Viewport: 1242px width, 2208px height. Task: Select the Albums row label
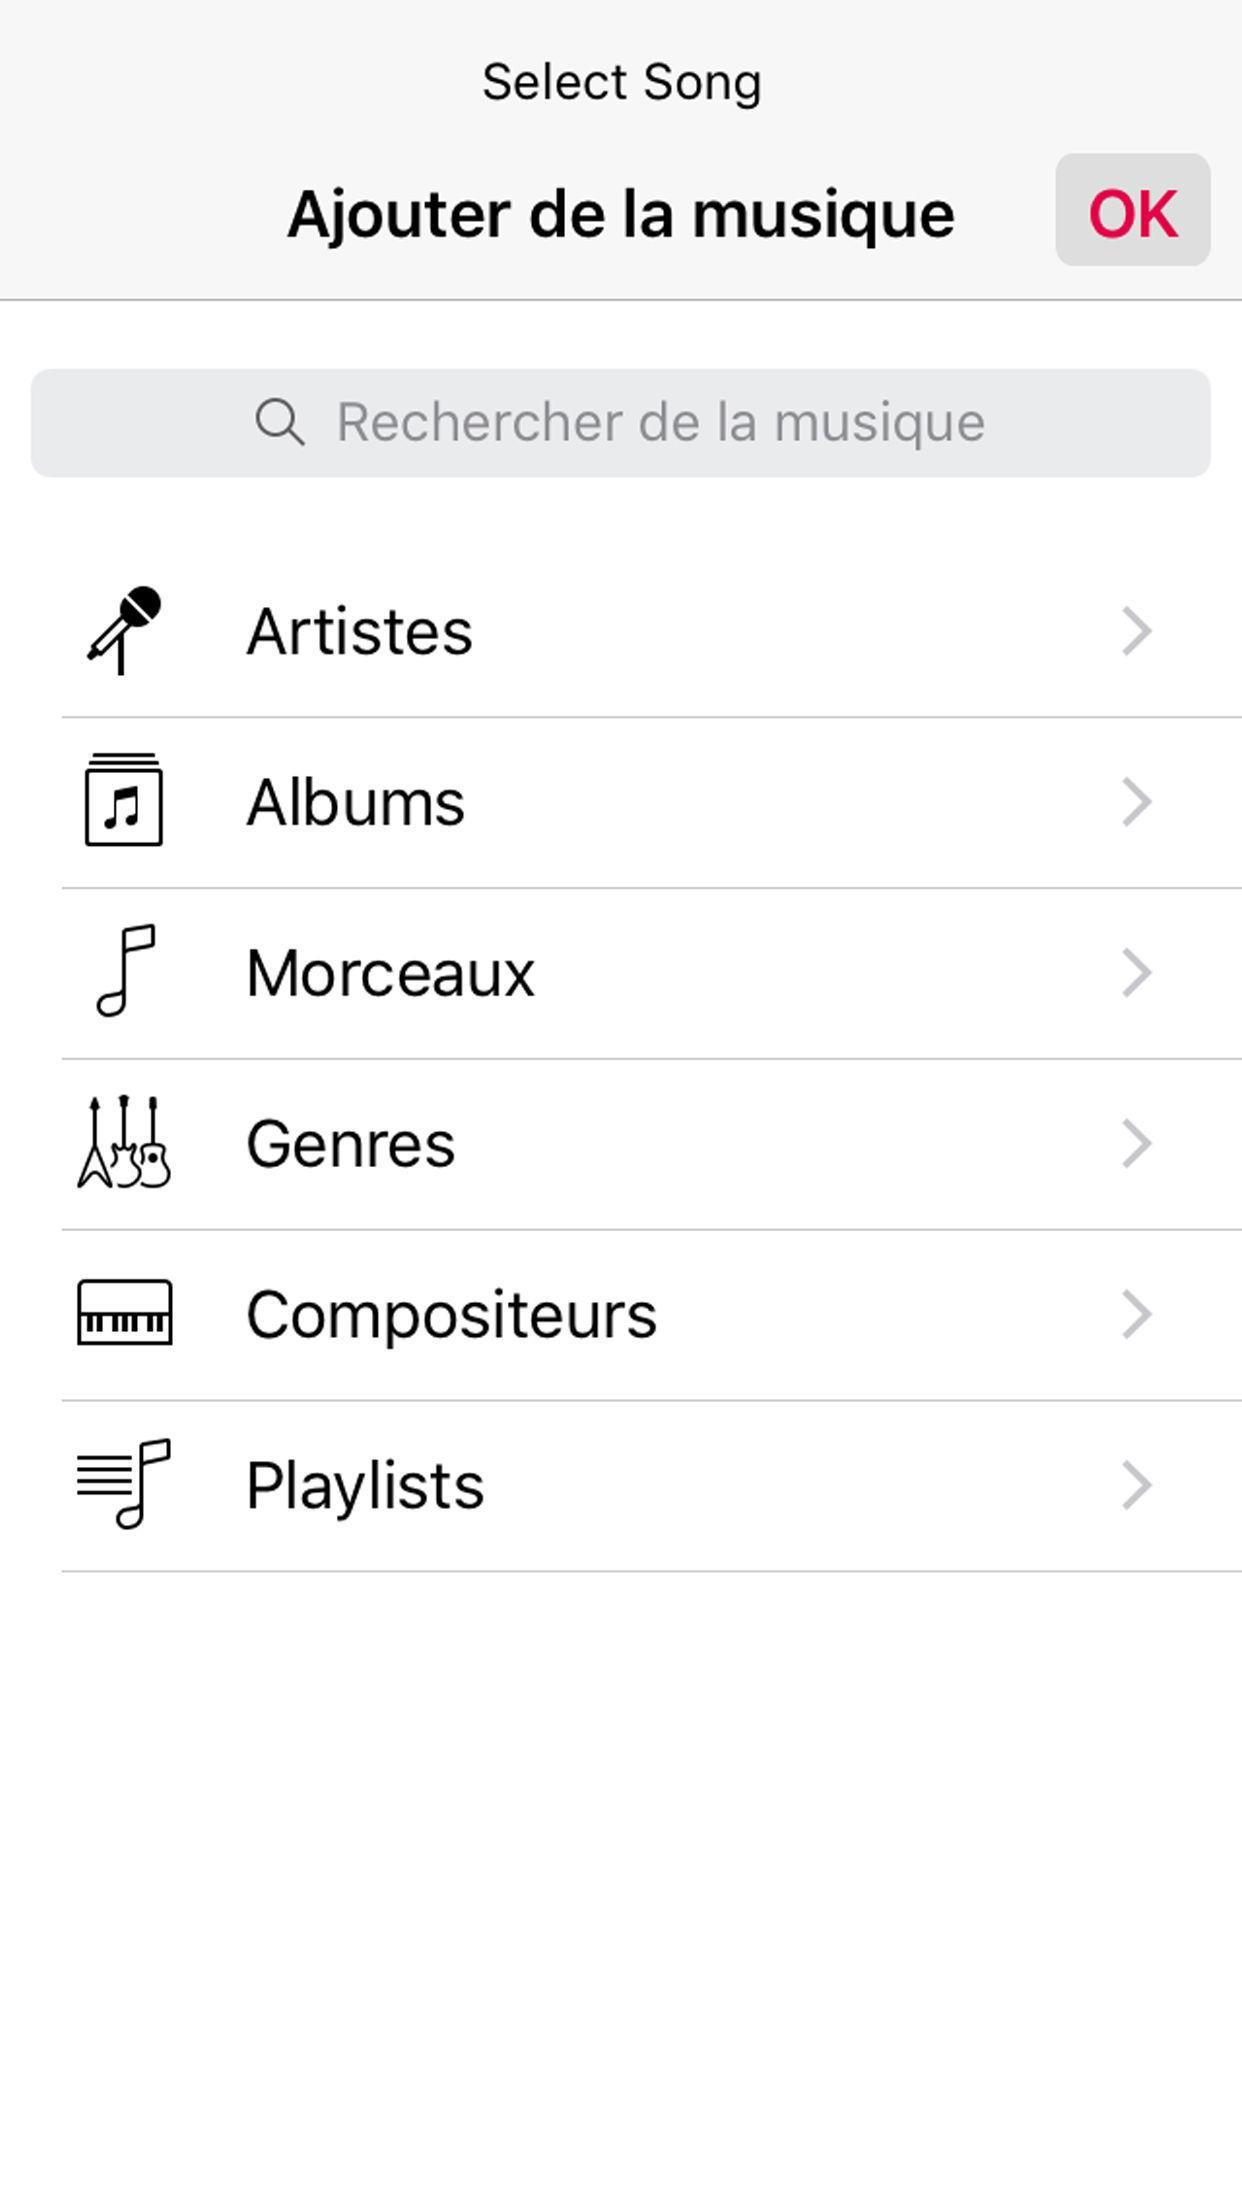356,802
